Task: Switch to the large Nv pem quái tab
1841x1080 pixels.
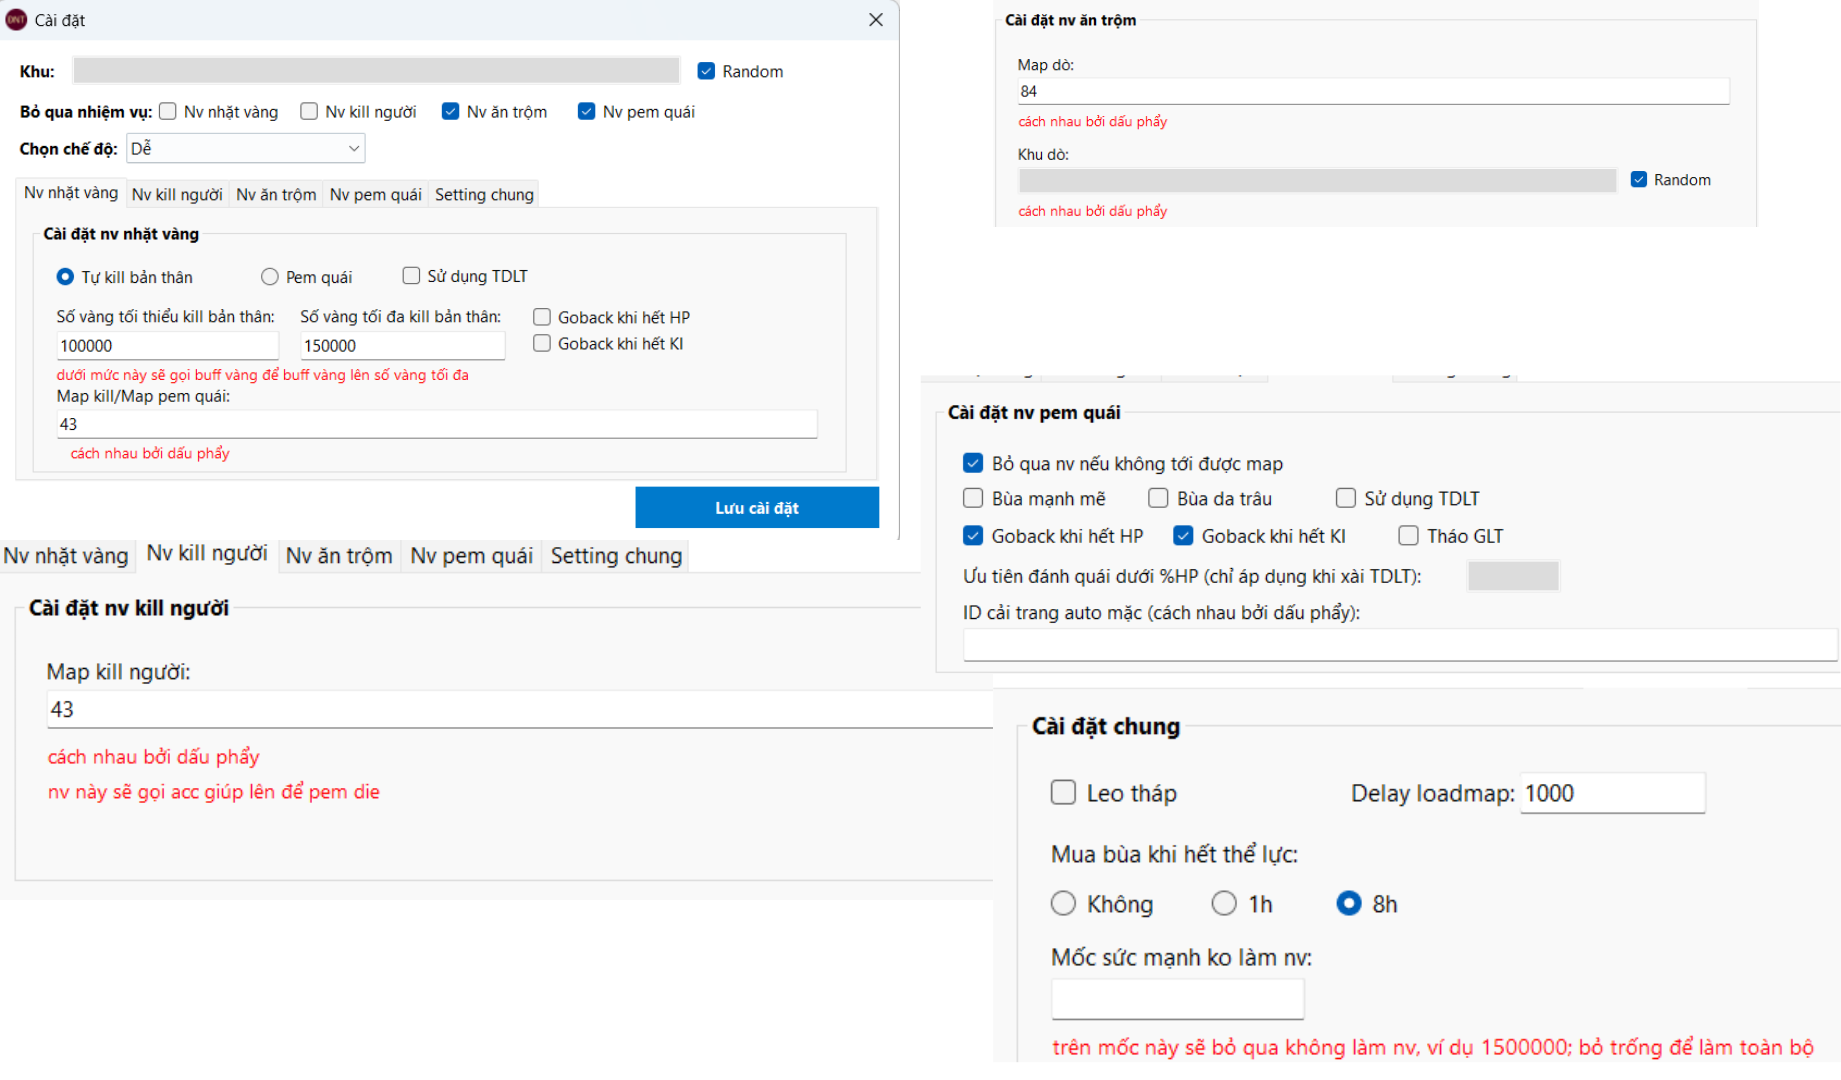Action: pos(471,556)
